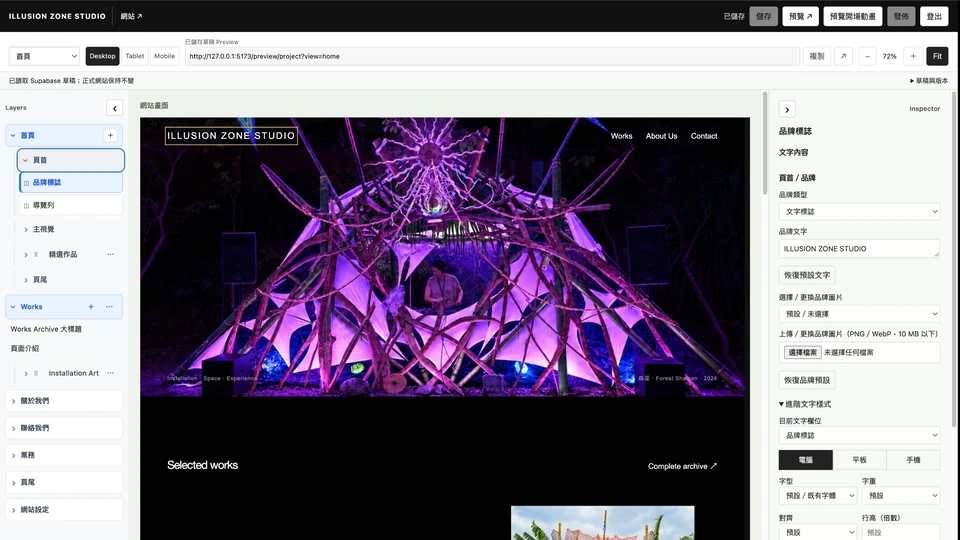Collapse the Works group

coord(13,307)
